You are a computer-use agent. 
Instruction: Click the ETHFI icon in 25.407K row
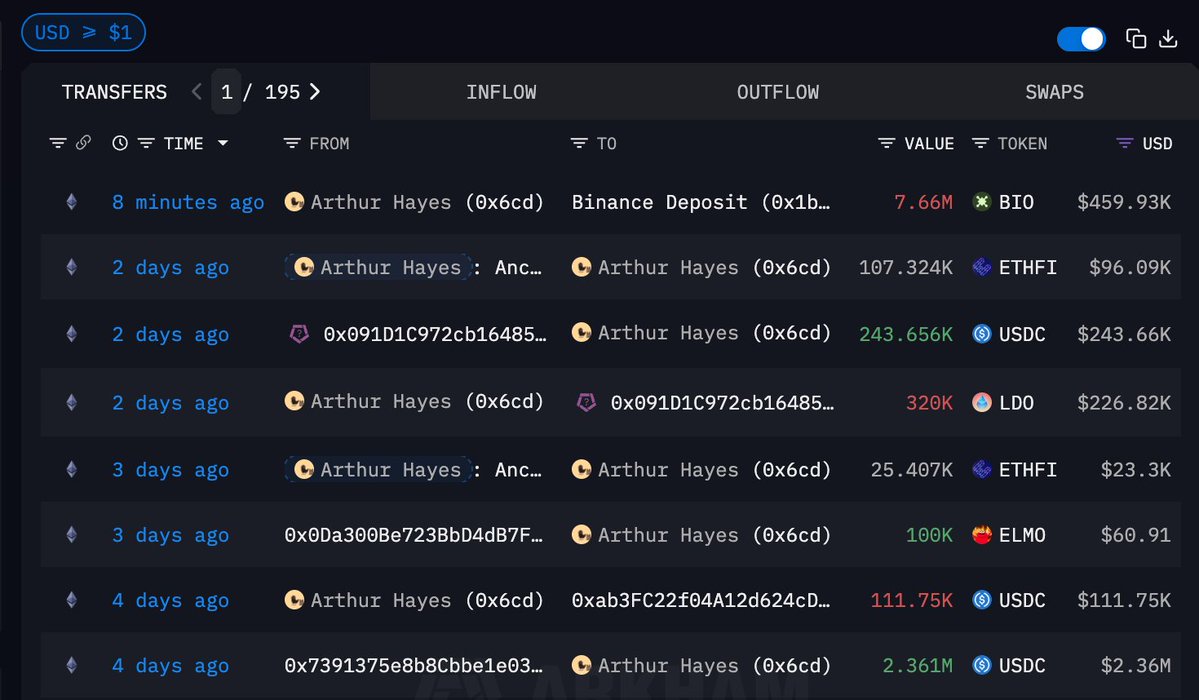tap(982, 469)
